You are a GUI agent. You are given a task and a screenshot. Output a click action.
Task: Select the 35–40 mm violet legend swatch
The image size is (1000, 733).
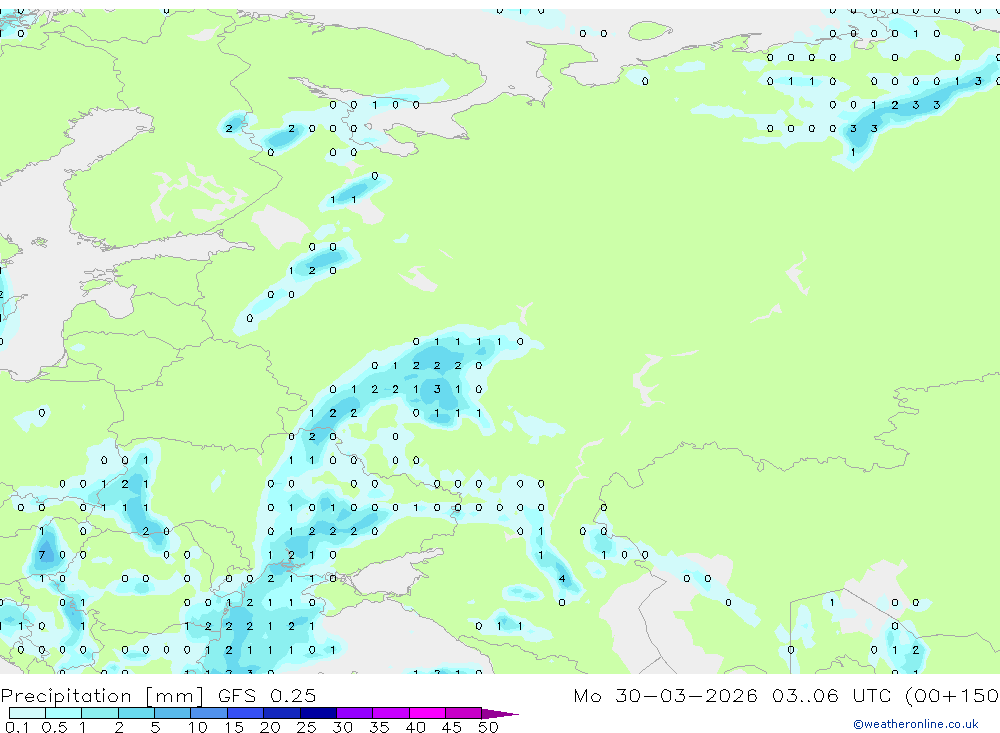click(x=391, y=713)
